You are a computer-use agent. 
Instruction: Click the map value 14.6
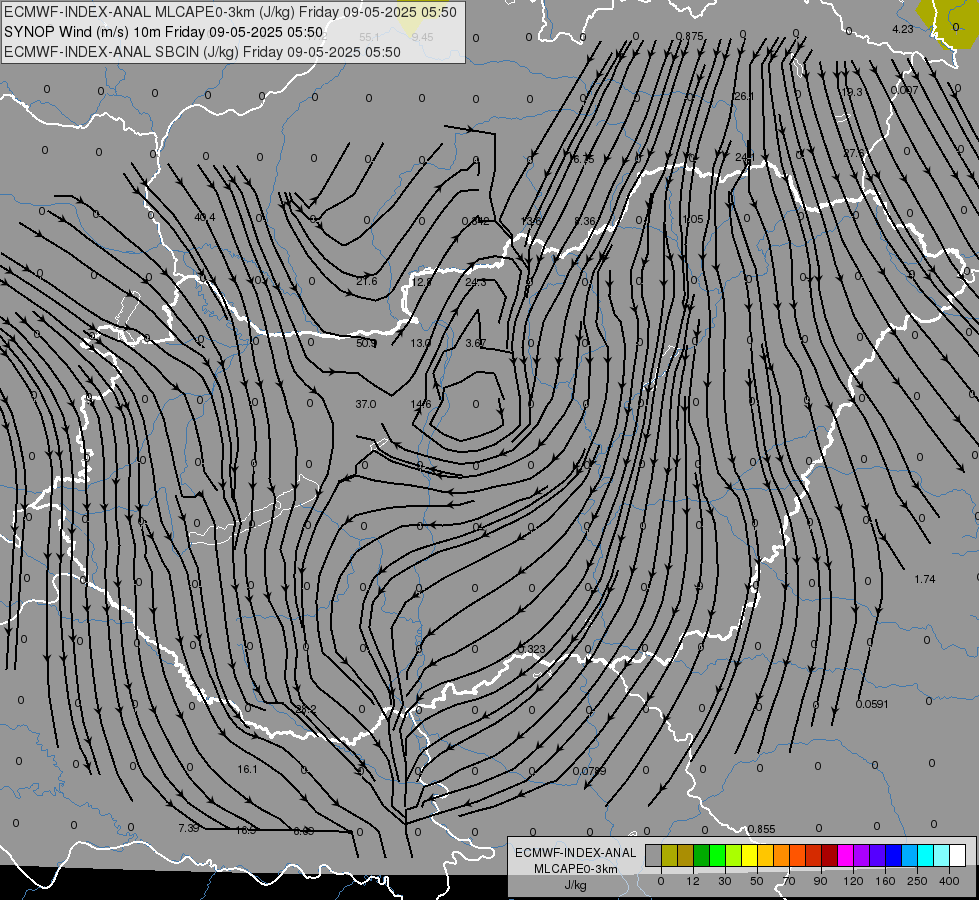click(421, 404)
